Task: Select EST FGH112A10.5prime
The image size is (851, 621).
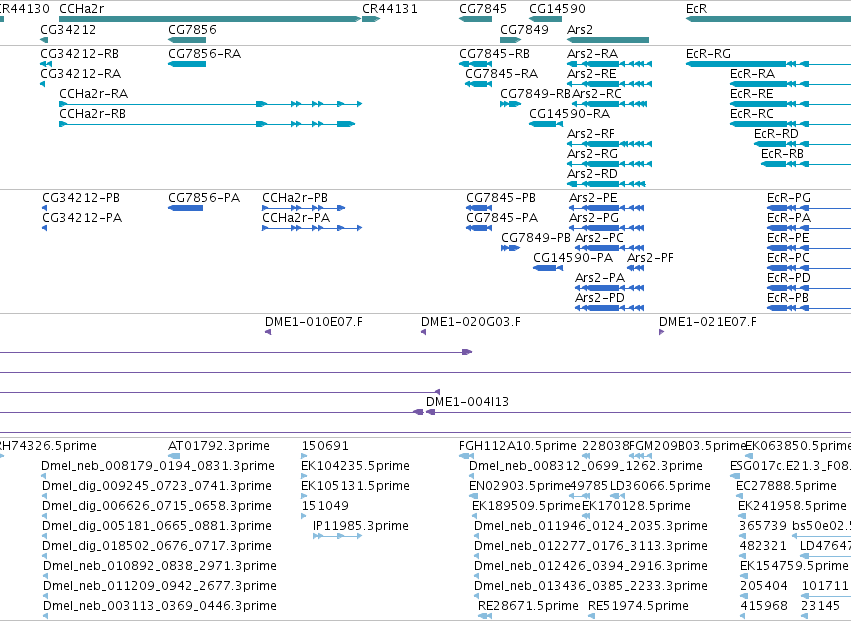Action: click(467, 456)
